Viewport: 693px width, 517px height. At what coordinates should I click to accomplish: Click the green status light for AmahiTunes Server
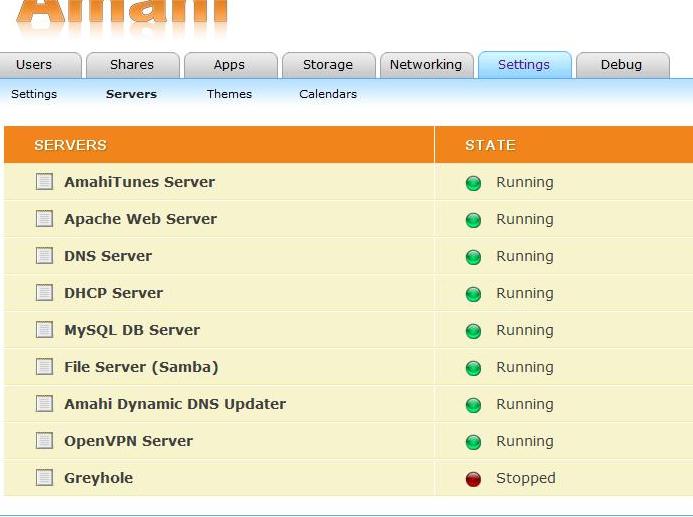coord(473,183)
